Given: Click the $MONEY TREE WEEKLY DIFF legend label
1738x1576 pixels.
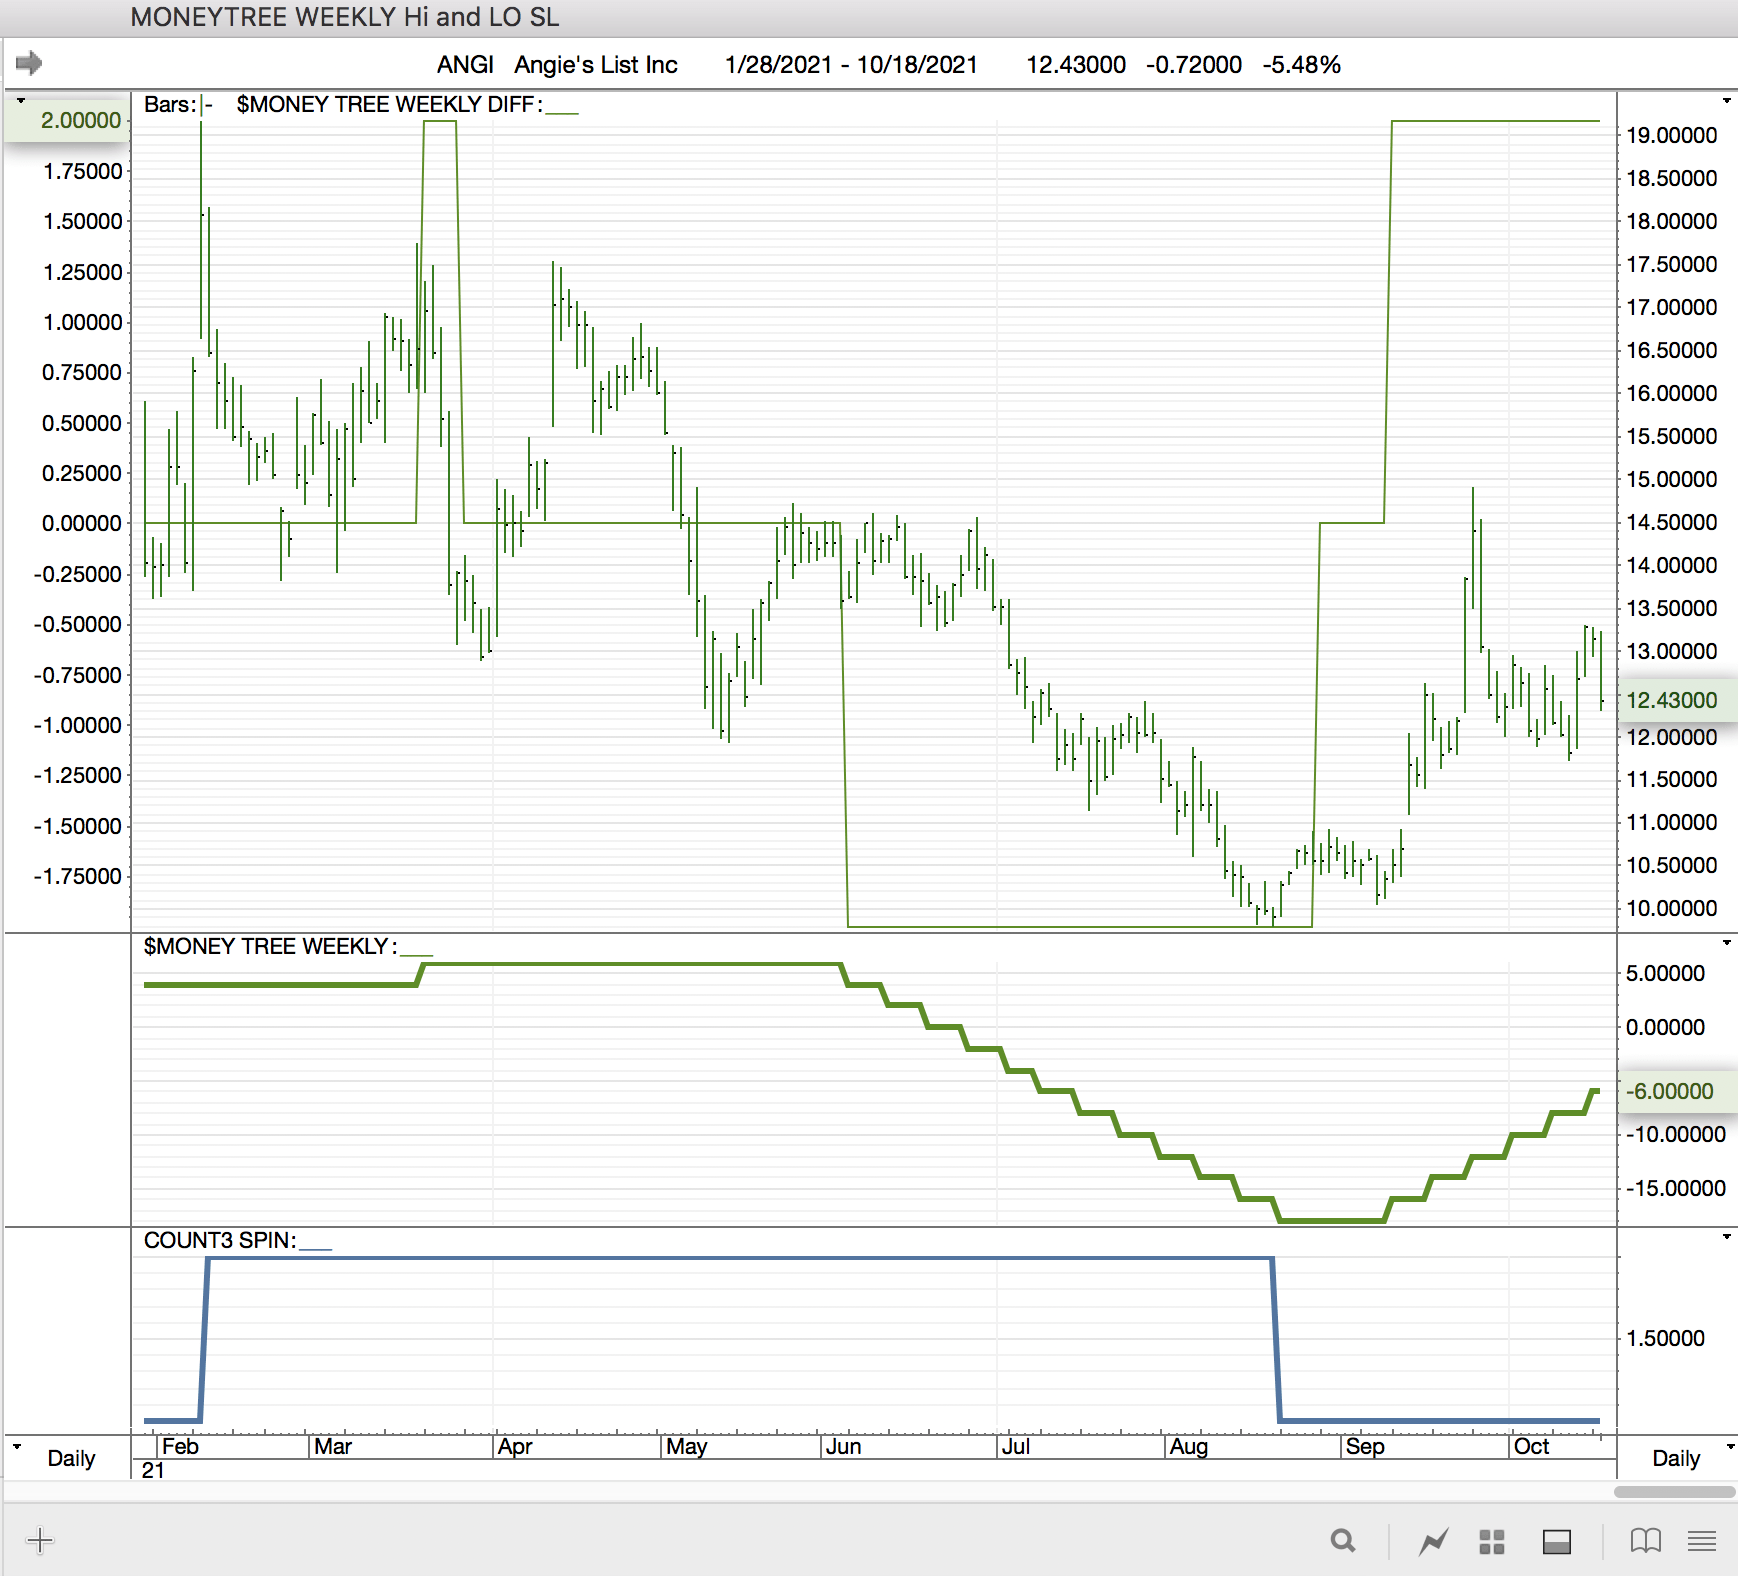Looking at the screenshot, I should coord(389,105).
